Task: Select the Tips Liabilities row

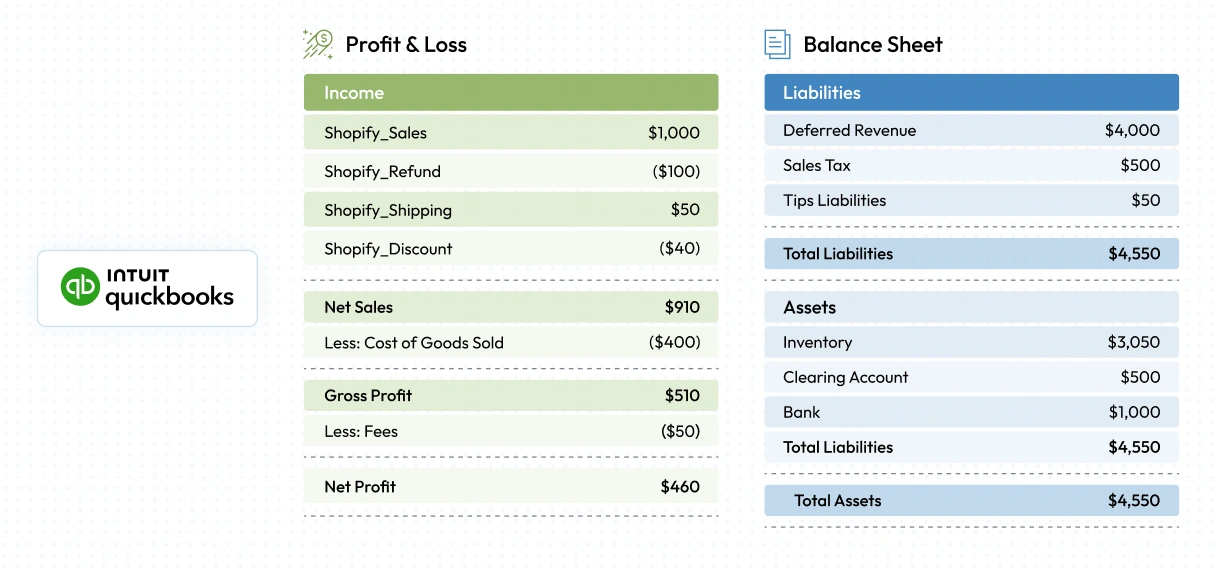Action: pyautogui.click(x=970, y=200)
